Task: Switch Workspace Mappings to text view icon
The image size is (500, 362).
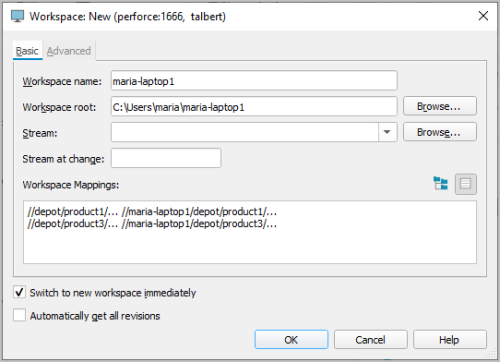Action: tap(466, 184)
